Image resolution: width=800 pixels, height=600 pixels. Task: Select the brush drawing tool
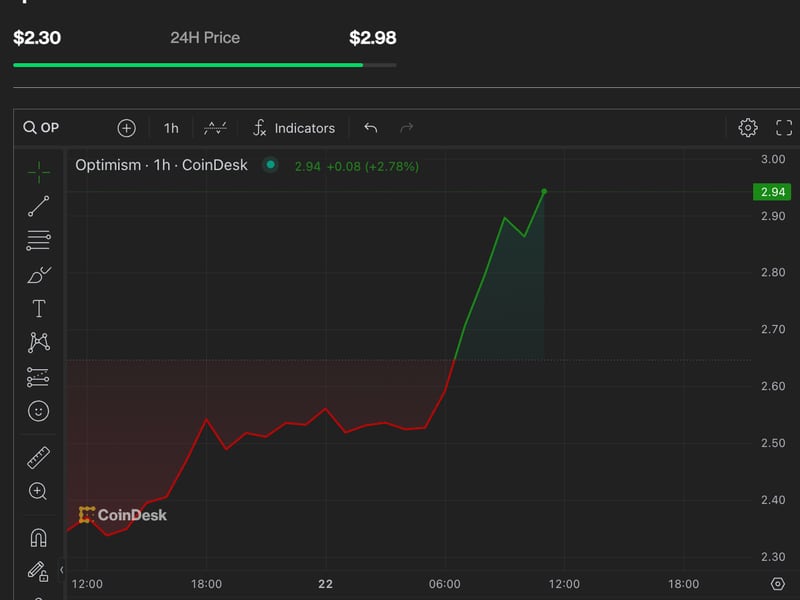tap(39, 274)
